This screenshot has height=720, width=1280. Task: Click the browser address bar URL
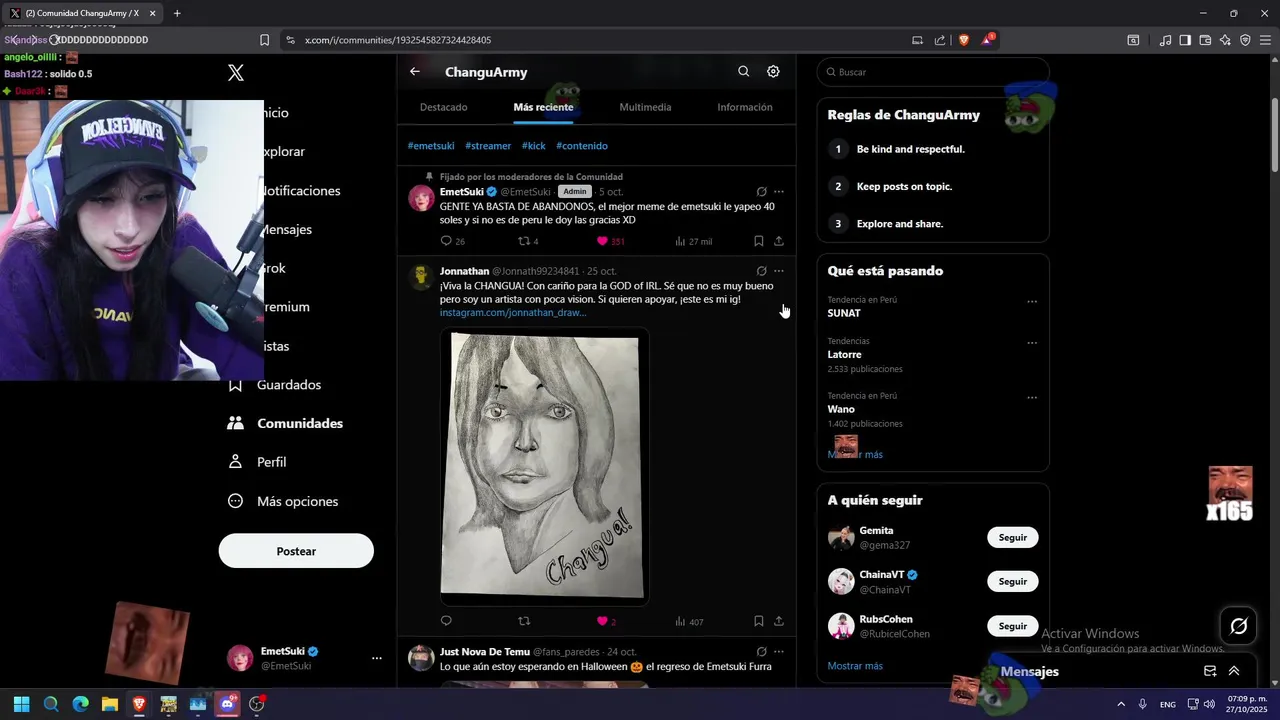pyautogui.click(x=398, y=40)
